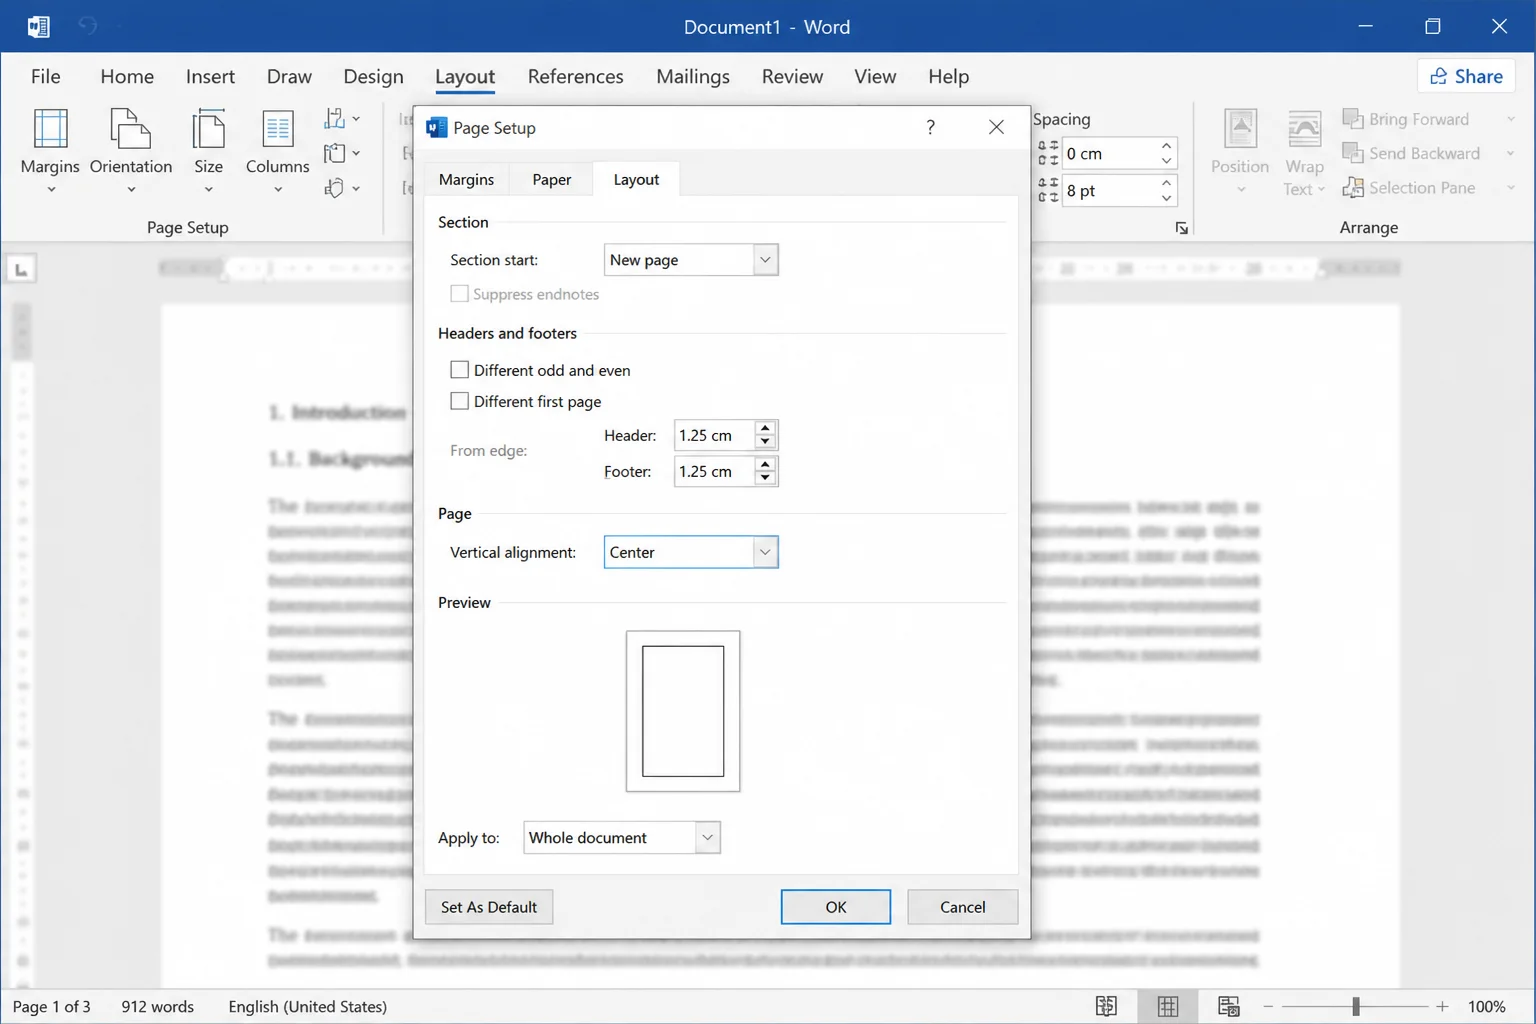Select the Layout tab in Page Setup dialog
Viewport: 1536px width, 1024px height.
click(636, 179)
